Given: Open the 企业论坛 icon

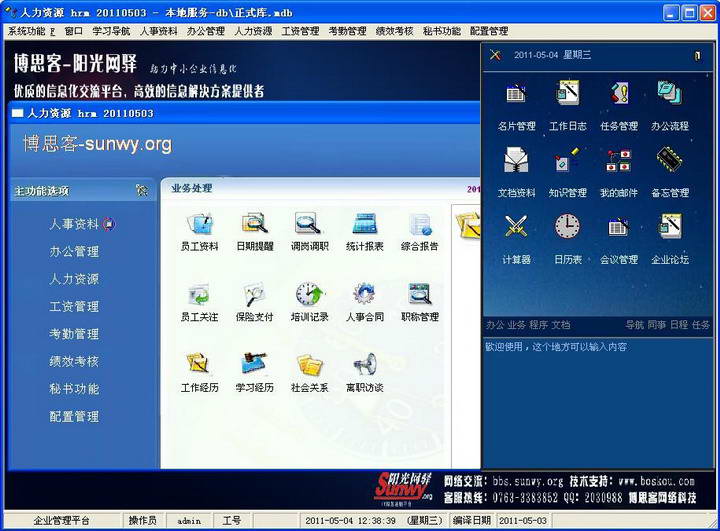Looking at the screenshot, I should pyautogui.click(x=670, y=227).
